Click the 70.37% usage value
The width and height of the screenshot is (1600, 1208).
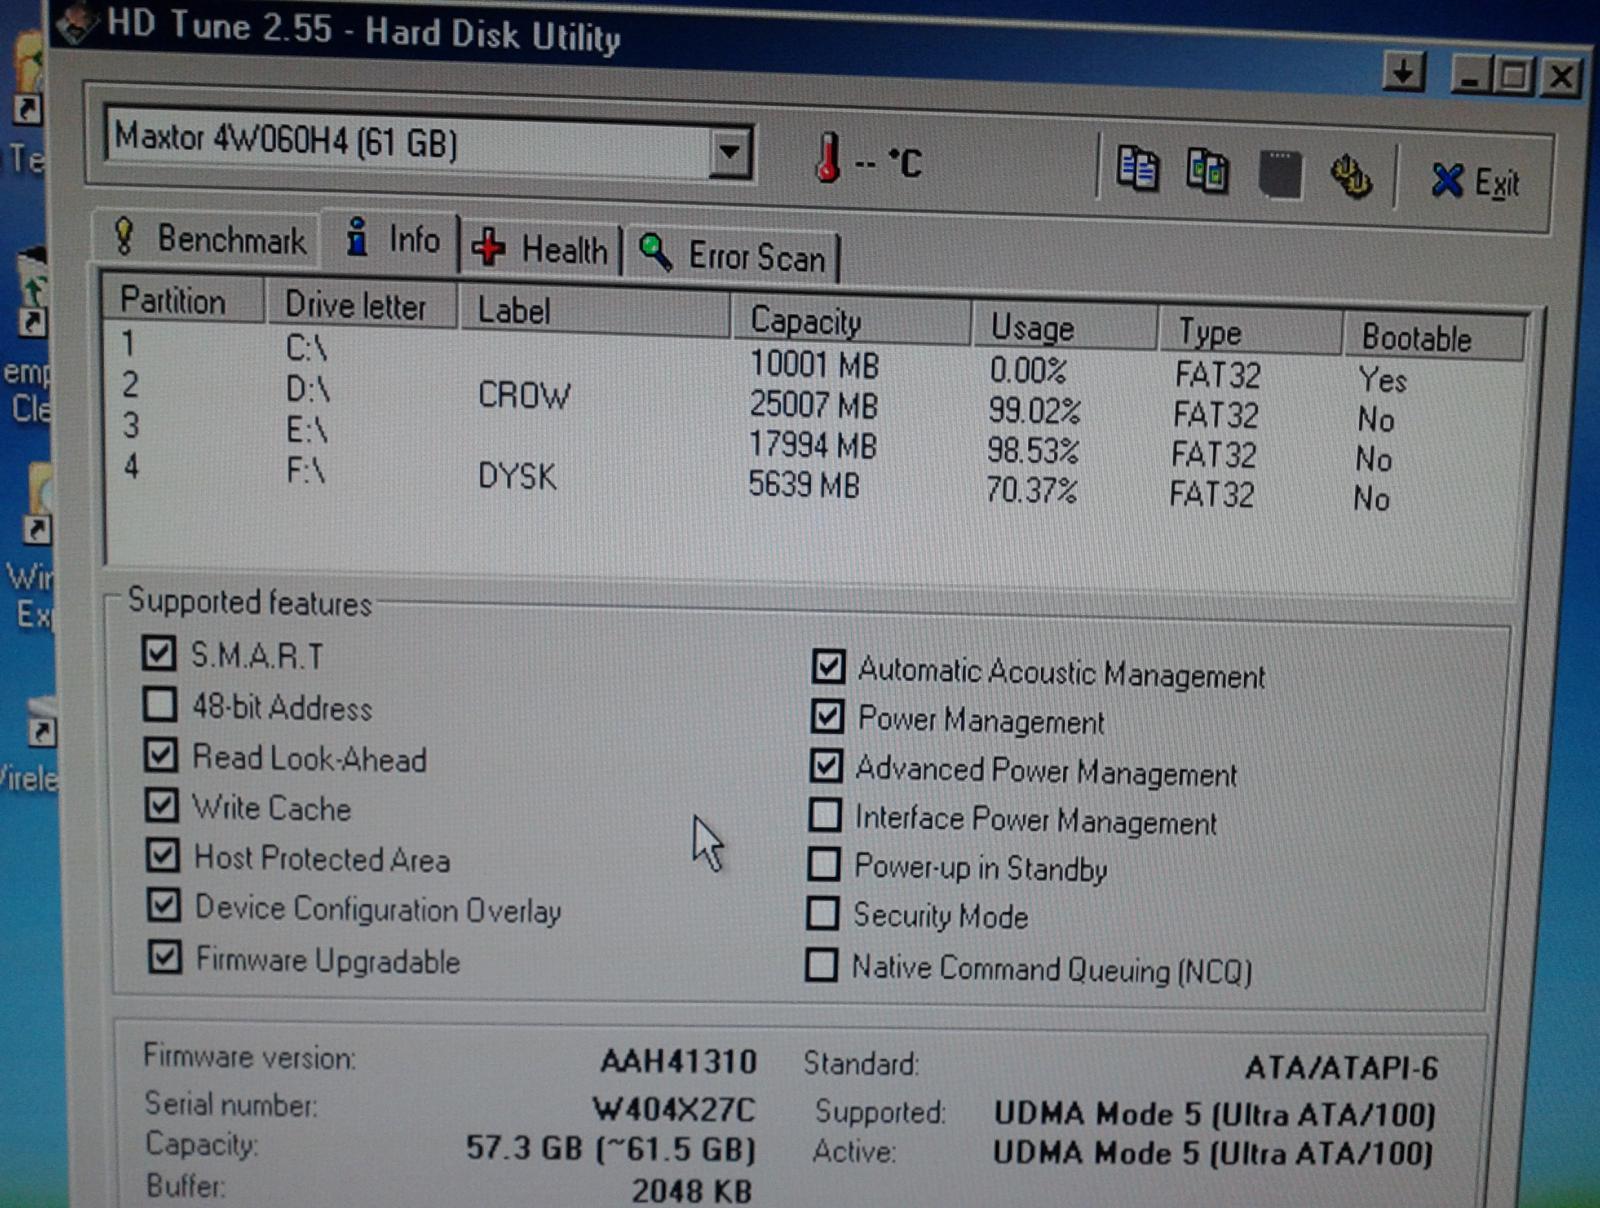[x=1031, y=491]
